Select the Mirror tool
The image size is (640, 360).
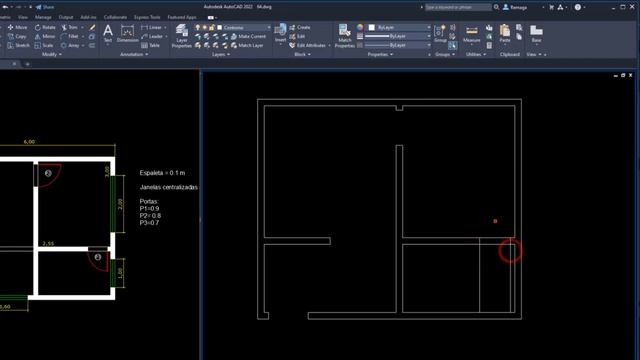[x=45, y=36]
